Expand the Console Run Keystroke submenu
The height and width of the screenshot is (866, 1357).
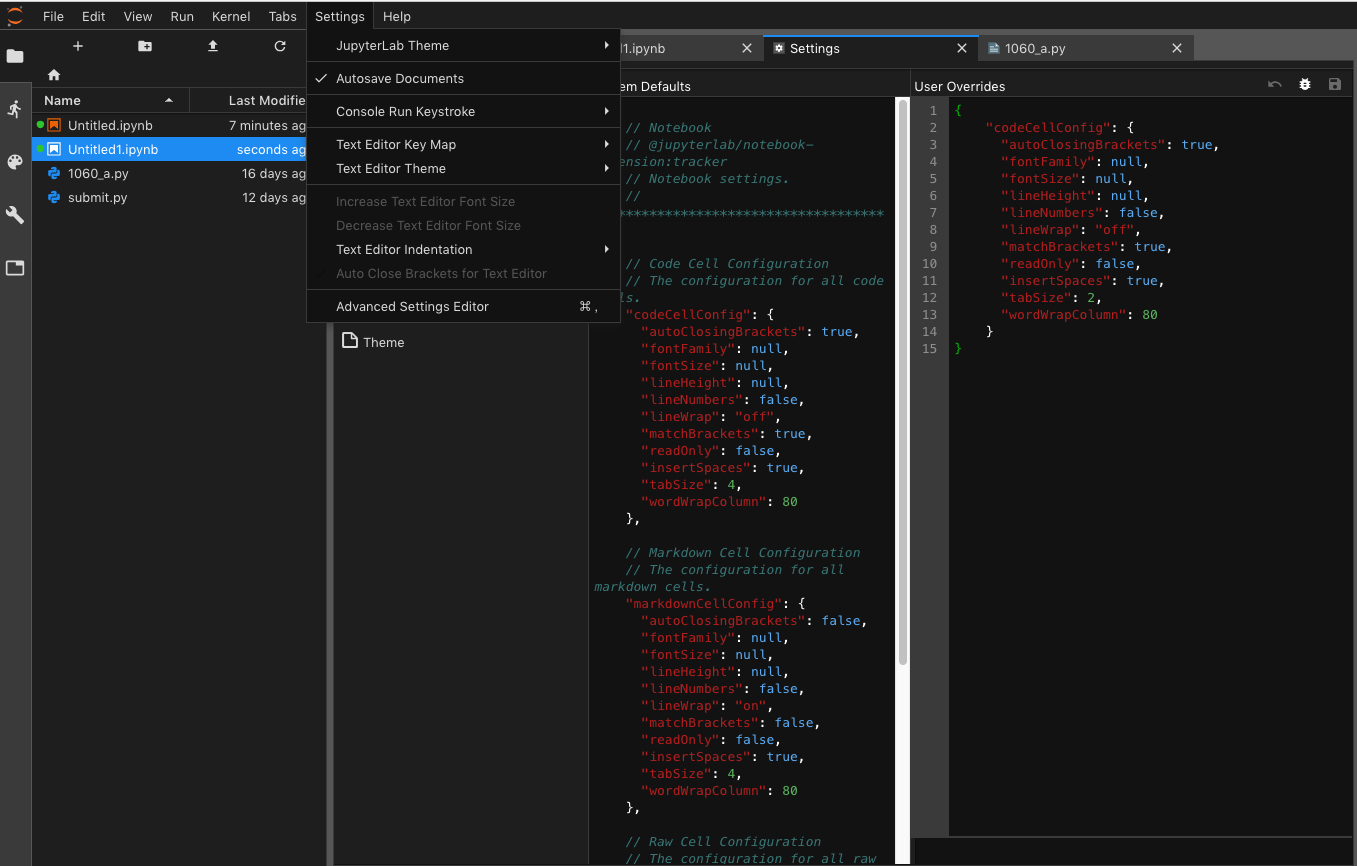tap(464, 111)
